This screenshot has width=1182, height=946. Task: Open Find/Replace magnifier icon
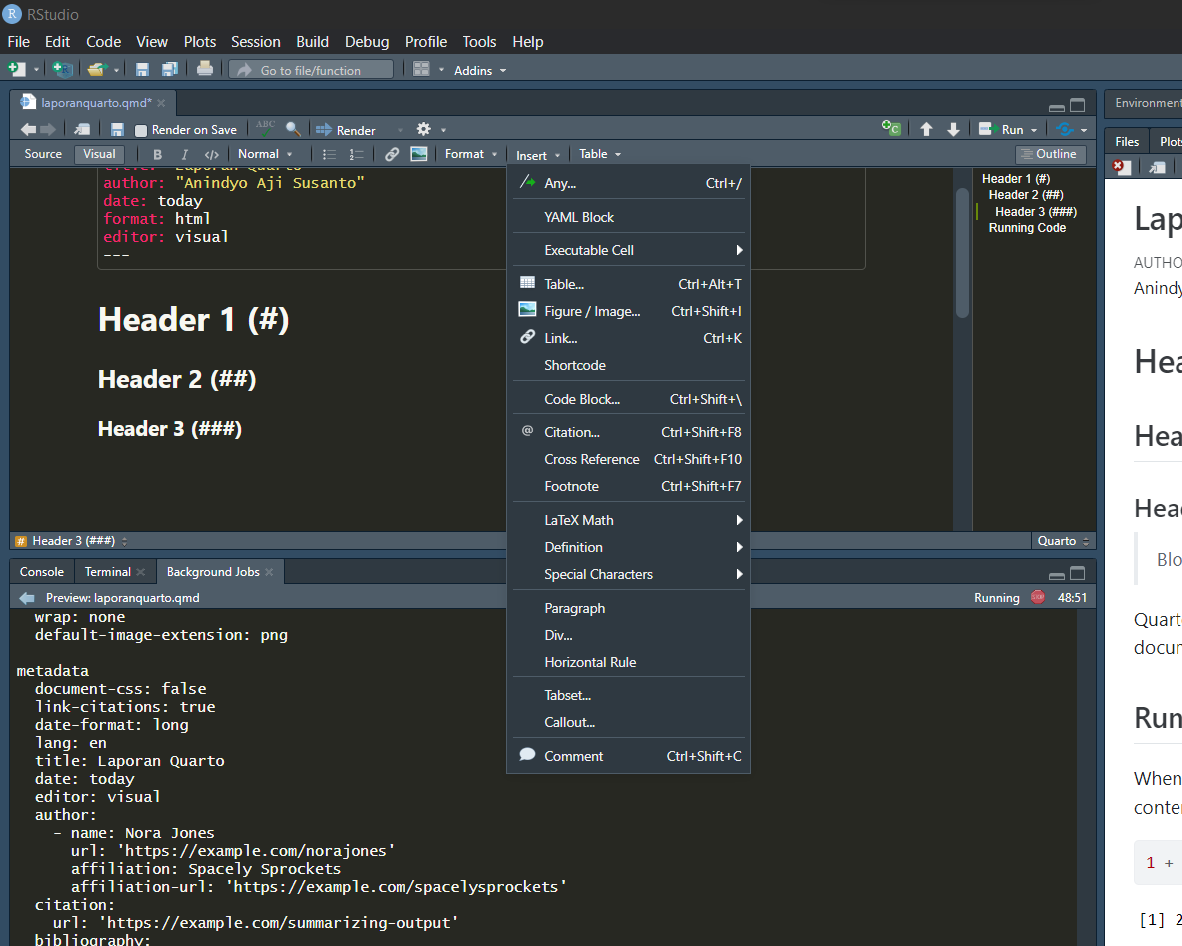tap(293, 129)
